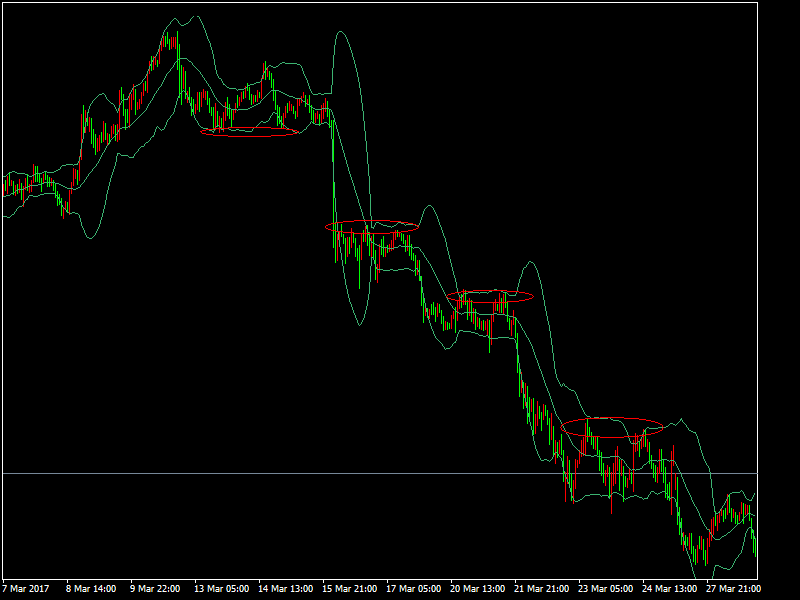The width and height of the screenshot is (800, 600).
Task: Click the "7 Mar 2017" time axis label
Action: tap(26, 588)
